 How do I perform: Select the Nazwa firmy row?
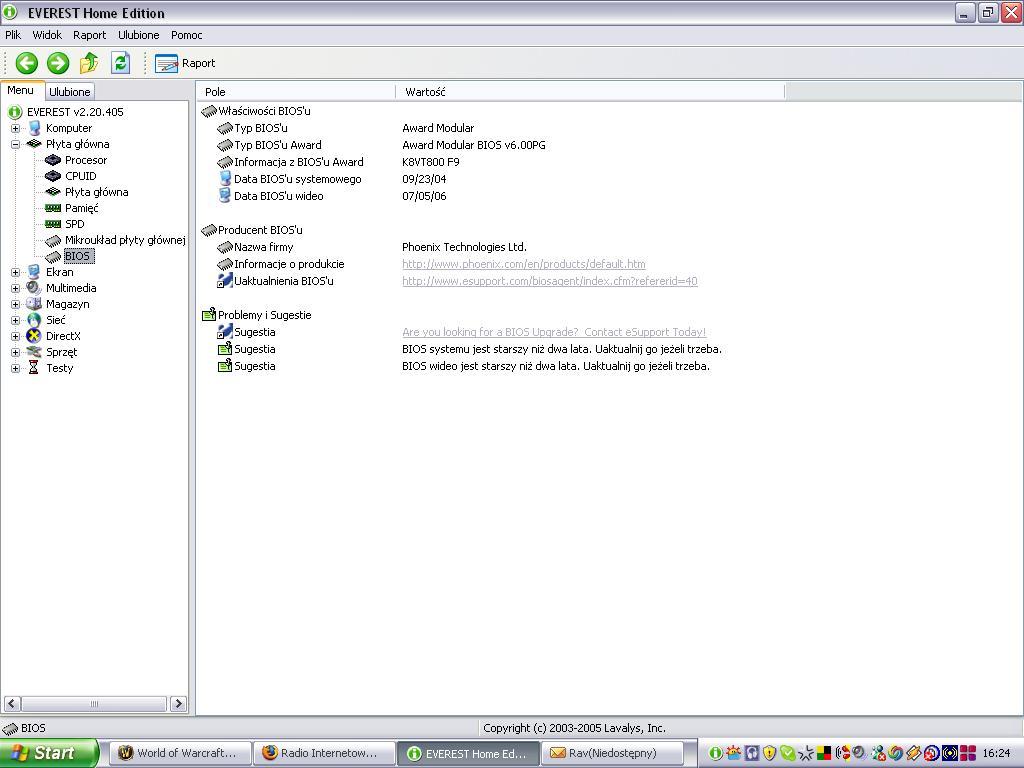pyautogui.click(x=372, y=247)
